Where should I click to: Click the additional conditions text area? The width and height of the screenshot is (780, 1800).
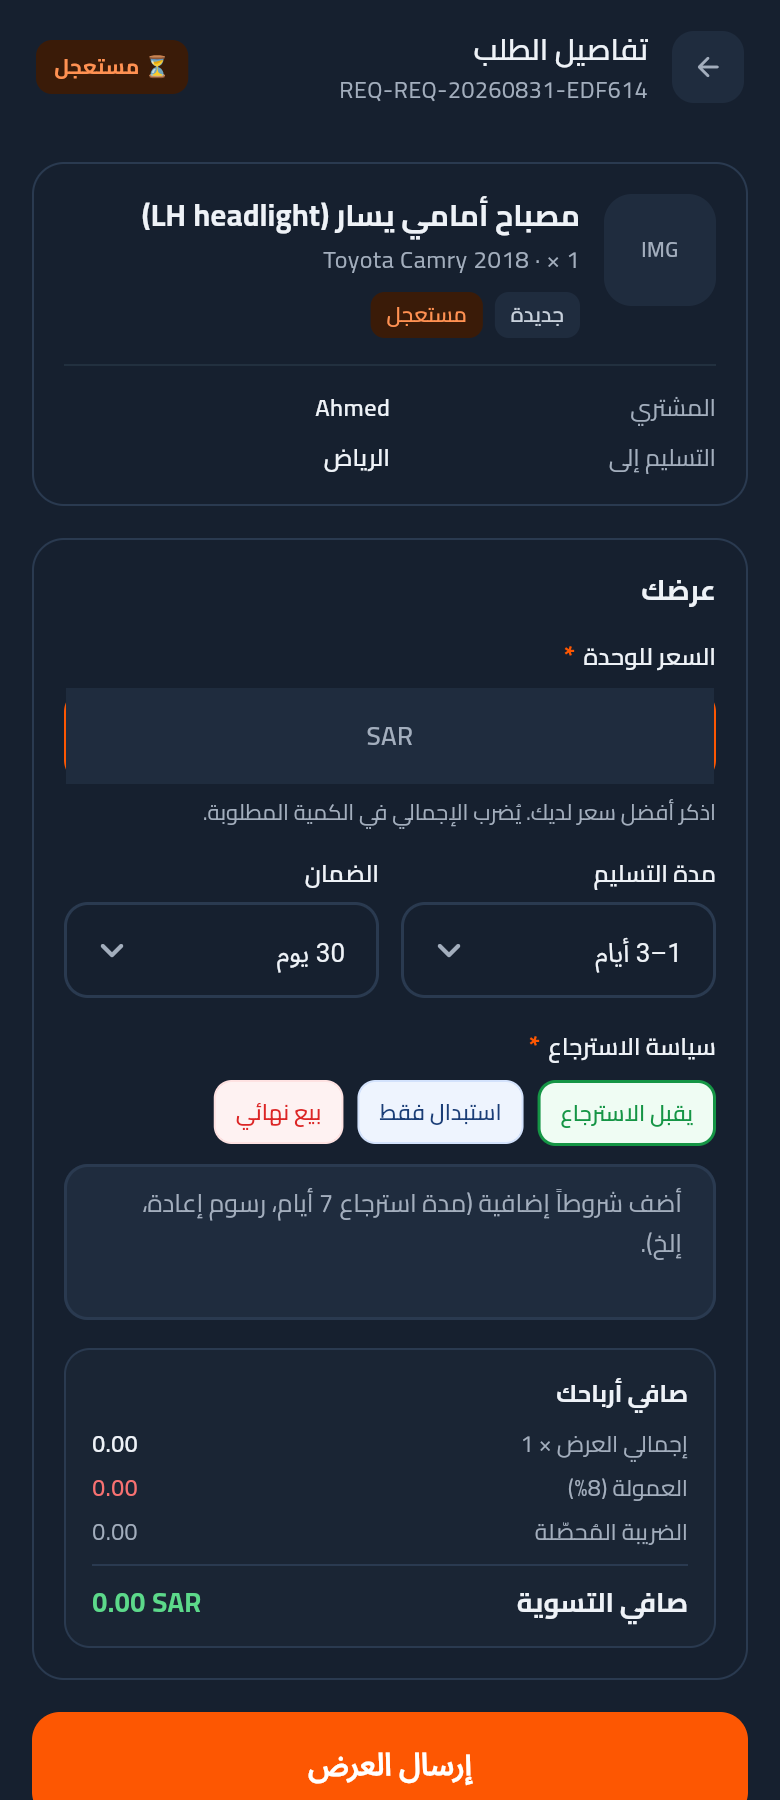click(390, 1242)
